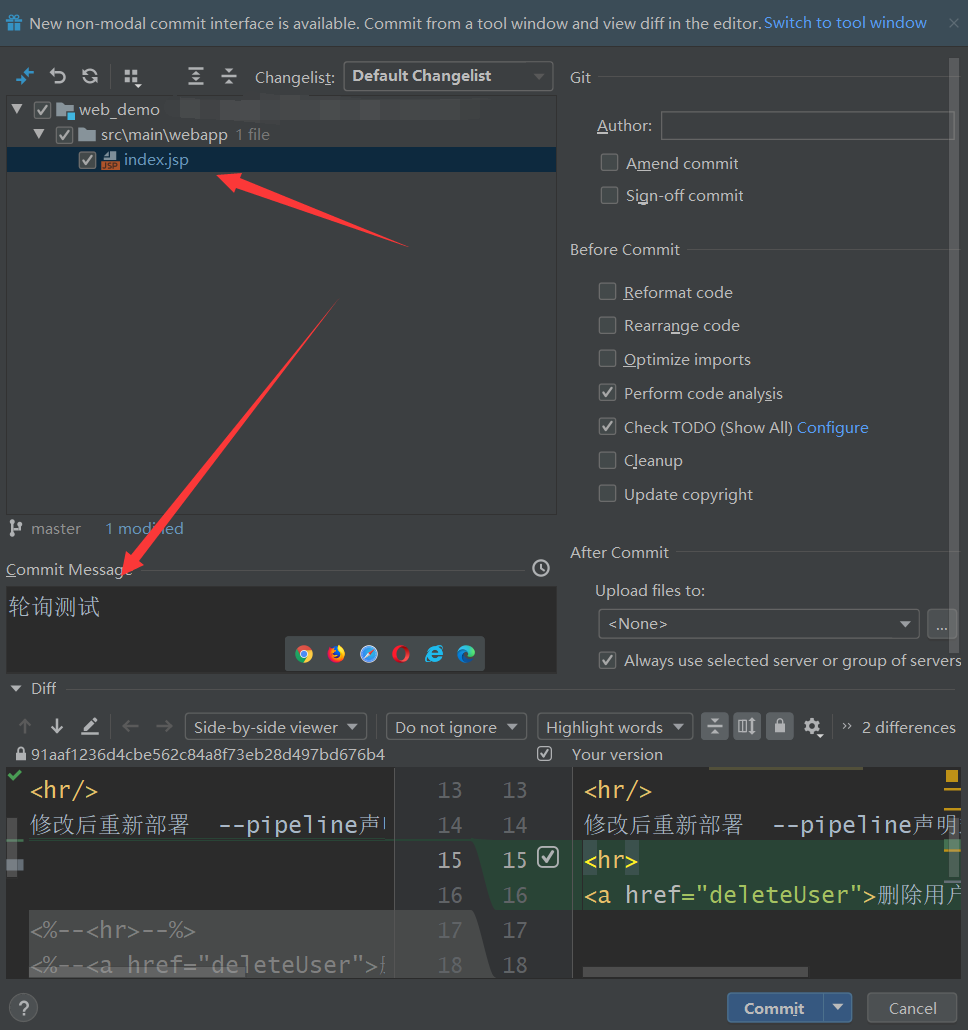This screenshot has height=1030, width=968.
Task: Click the diff toolbar overflow chevron
Action: pyautogui.click(x=847, y=726)
